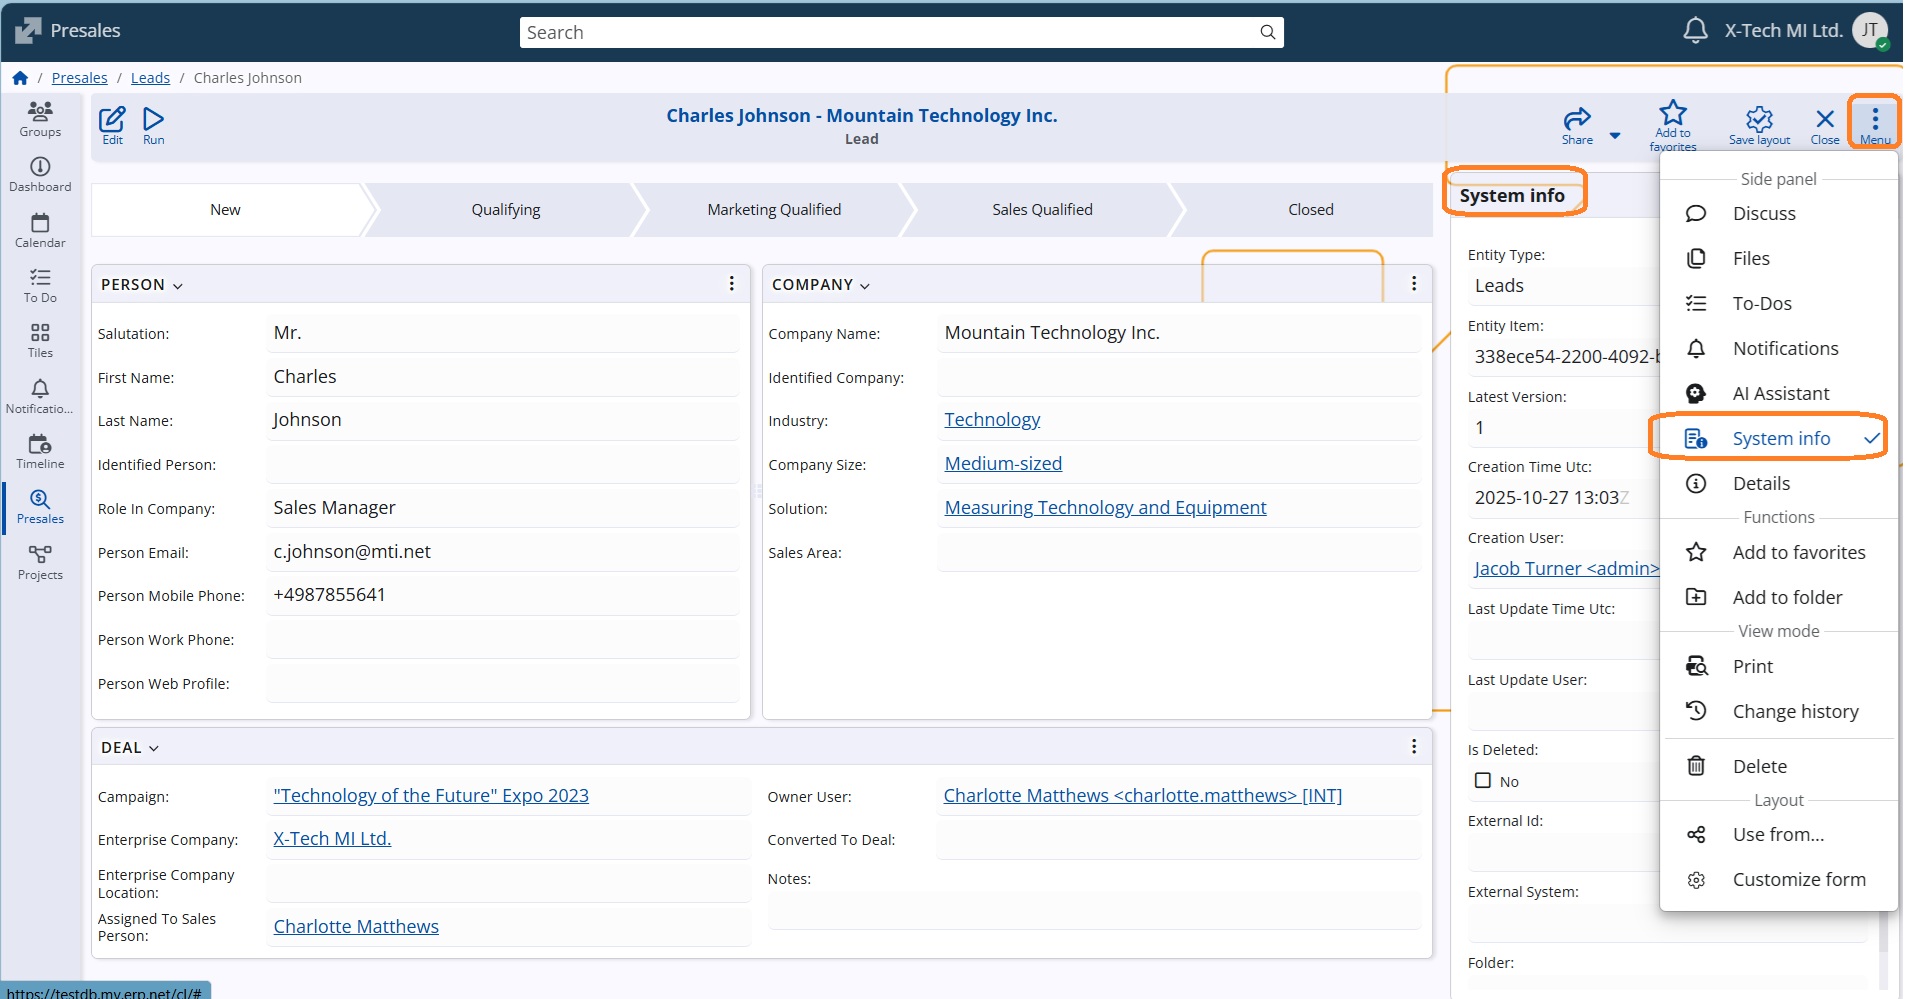Screen dimensions: 1905x999
Task: Click the Leads breadcrumb link
Action: [150, 78]
